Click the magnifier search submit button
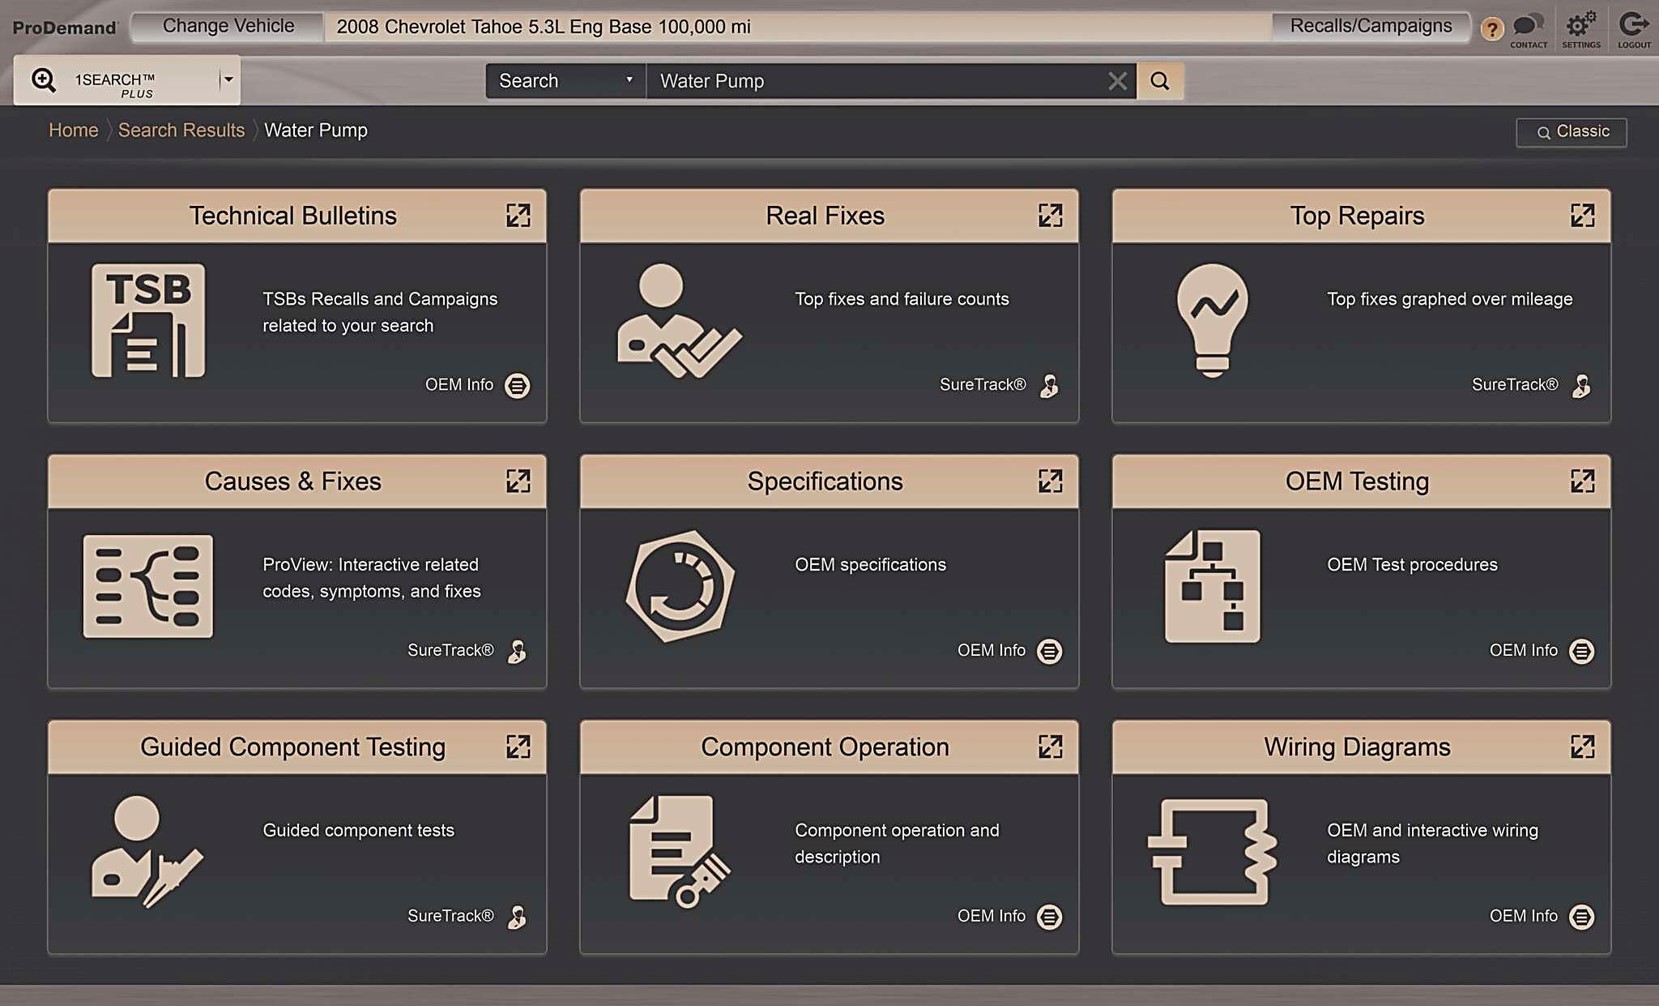 1160,81
